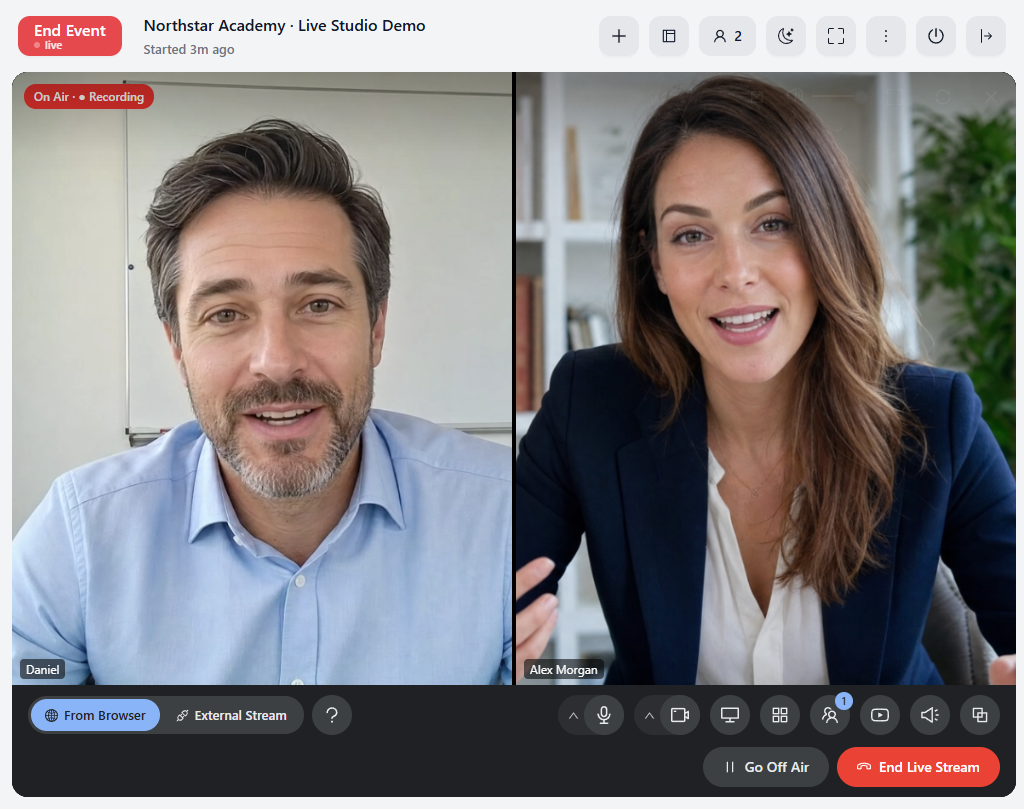Open the three-dot more options menu
The image size is (1024, 809).
tap(886, 36)
